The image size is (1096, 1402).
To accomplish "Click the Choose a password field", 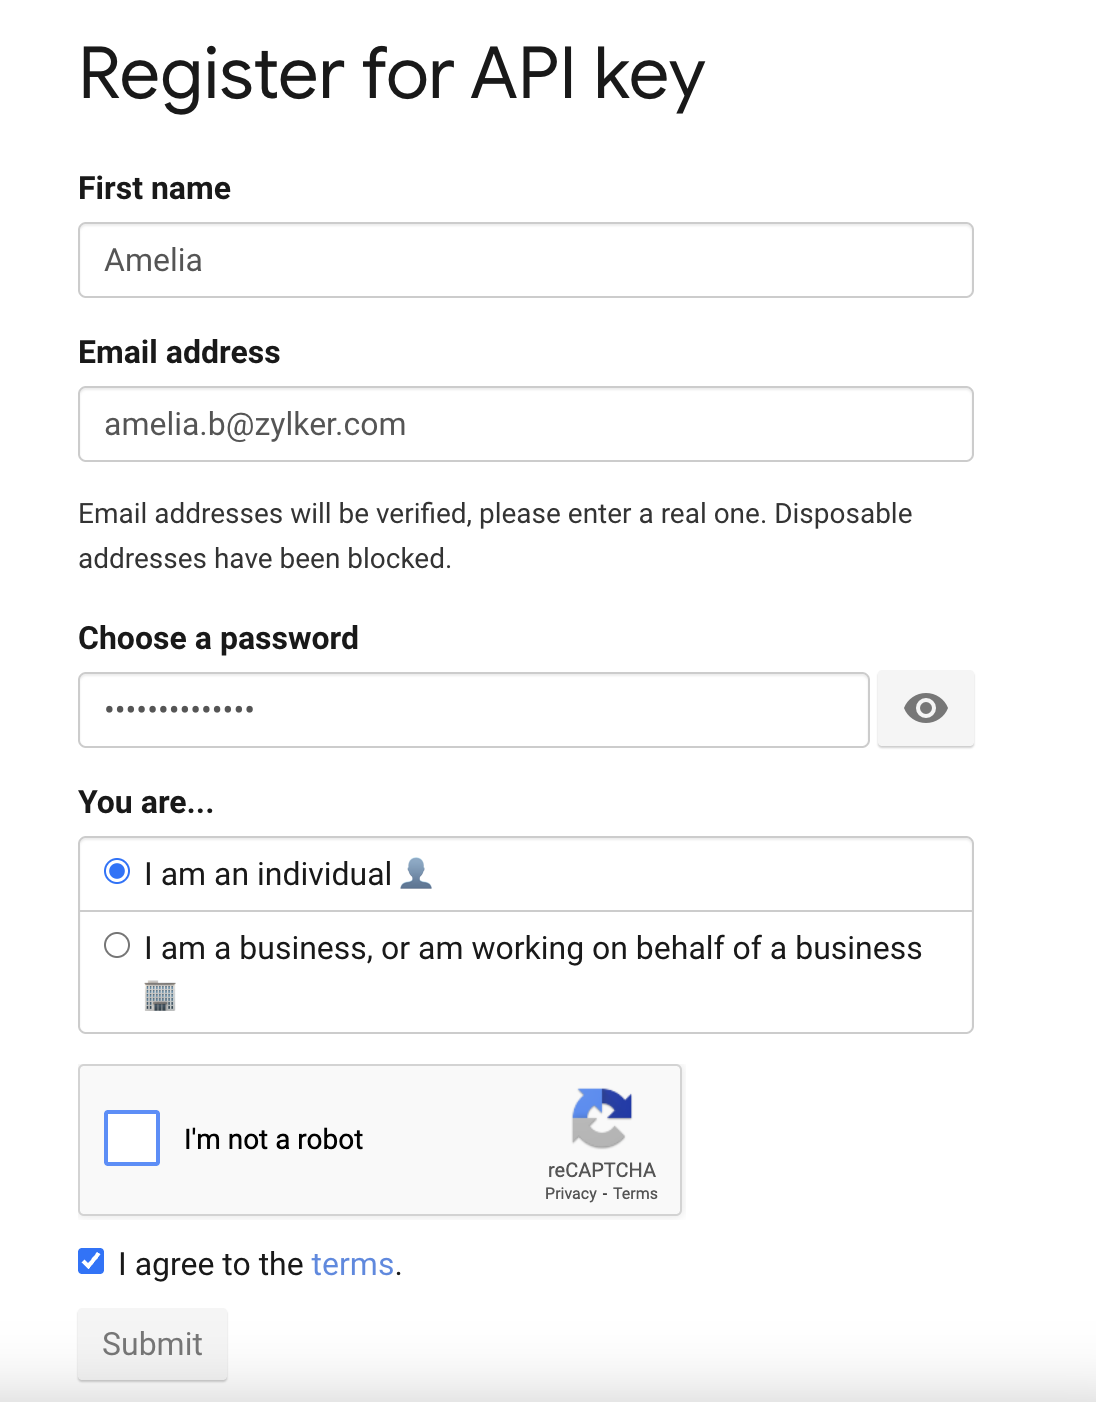I will click(x=474, y=710).
